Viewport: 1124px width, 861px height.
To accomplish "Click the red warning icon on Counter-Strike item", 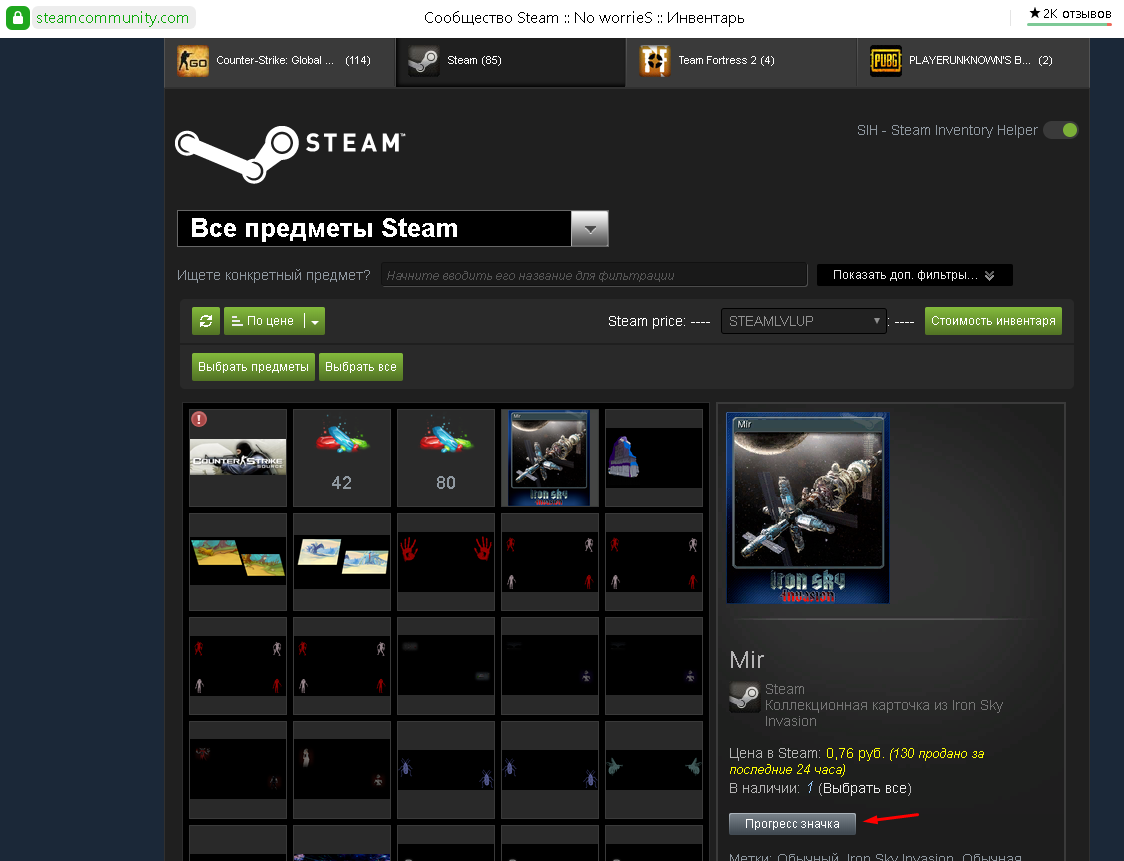I will pyautogui.click(x=199, y=419).
